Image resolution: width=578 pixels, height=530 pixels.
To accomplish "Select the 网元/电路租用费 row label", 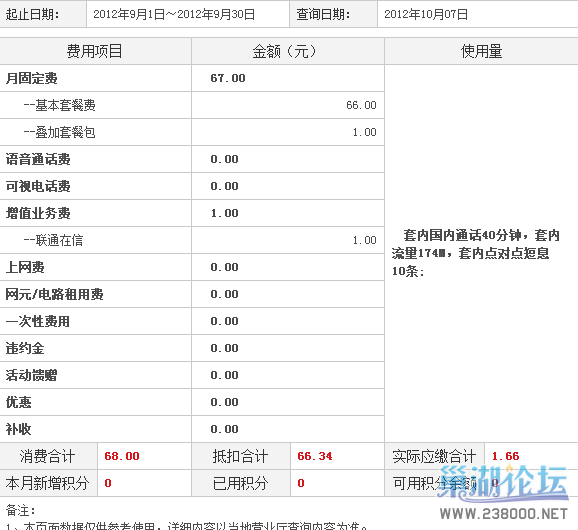I will pyautogui.click(x=55, y=294).
